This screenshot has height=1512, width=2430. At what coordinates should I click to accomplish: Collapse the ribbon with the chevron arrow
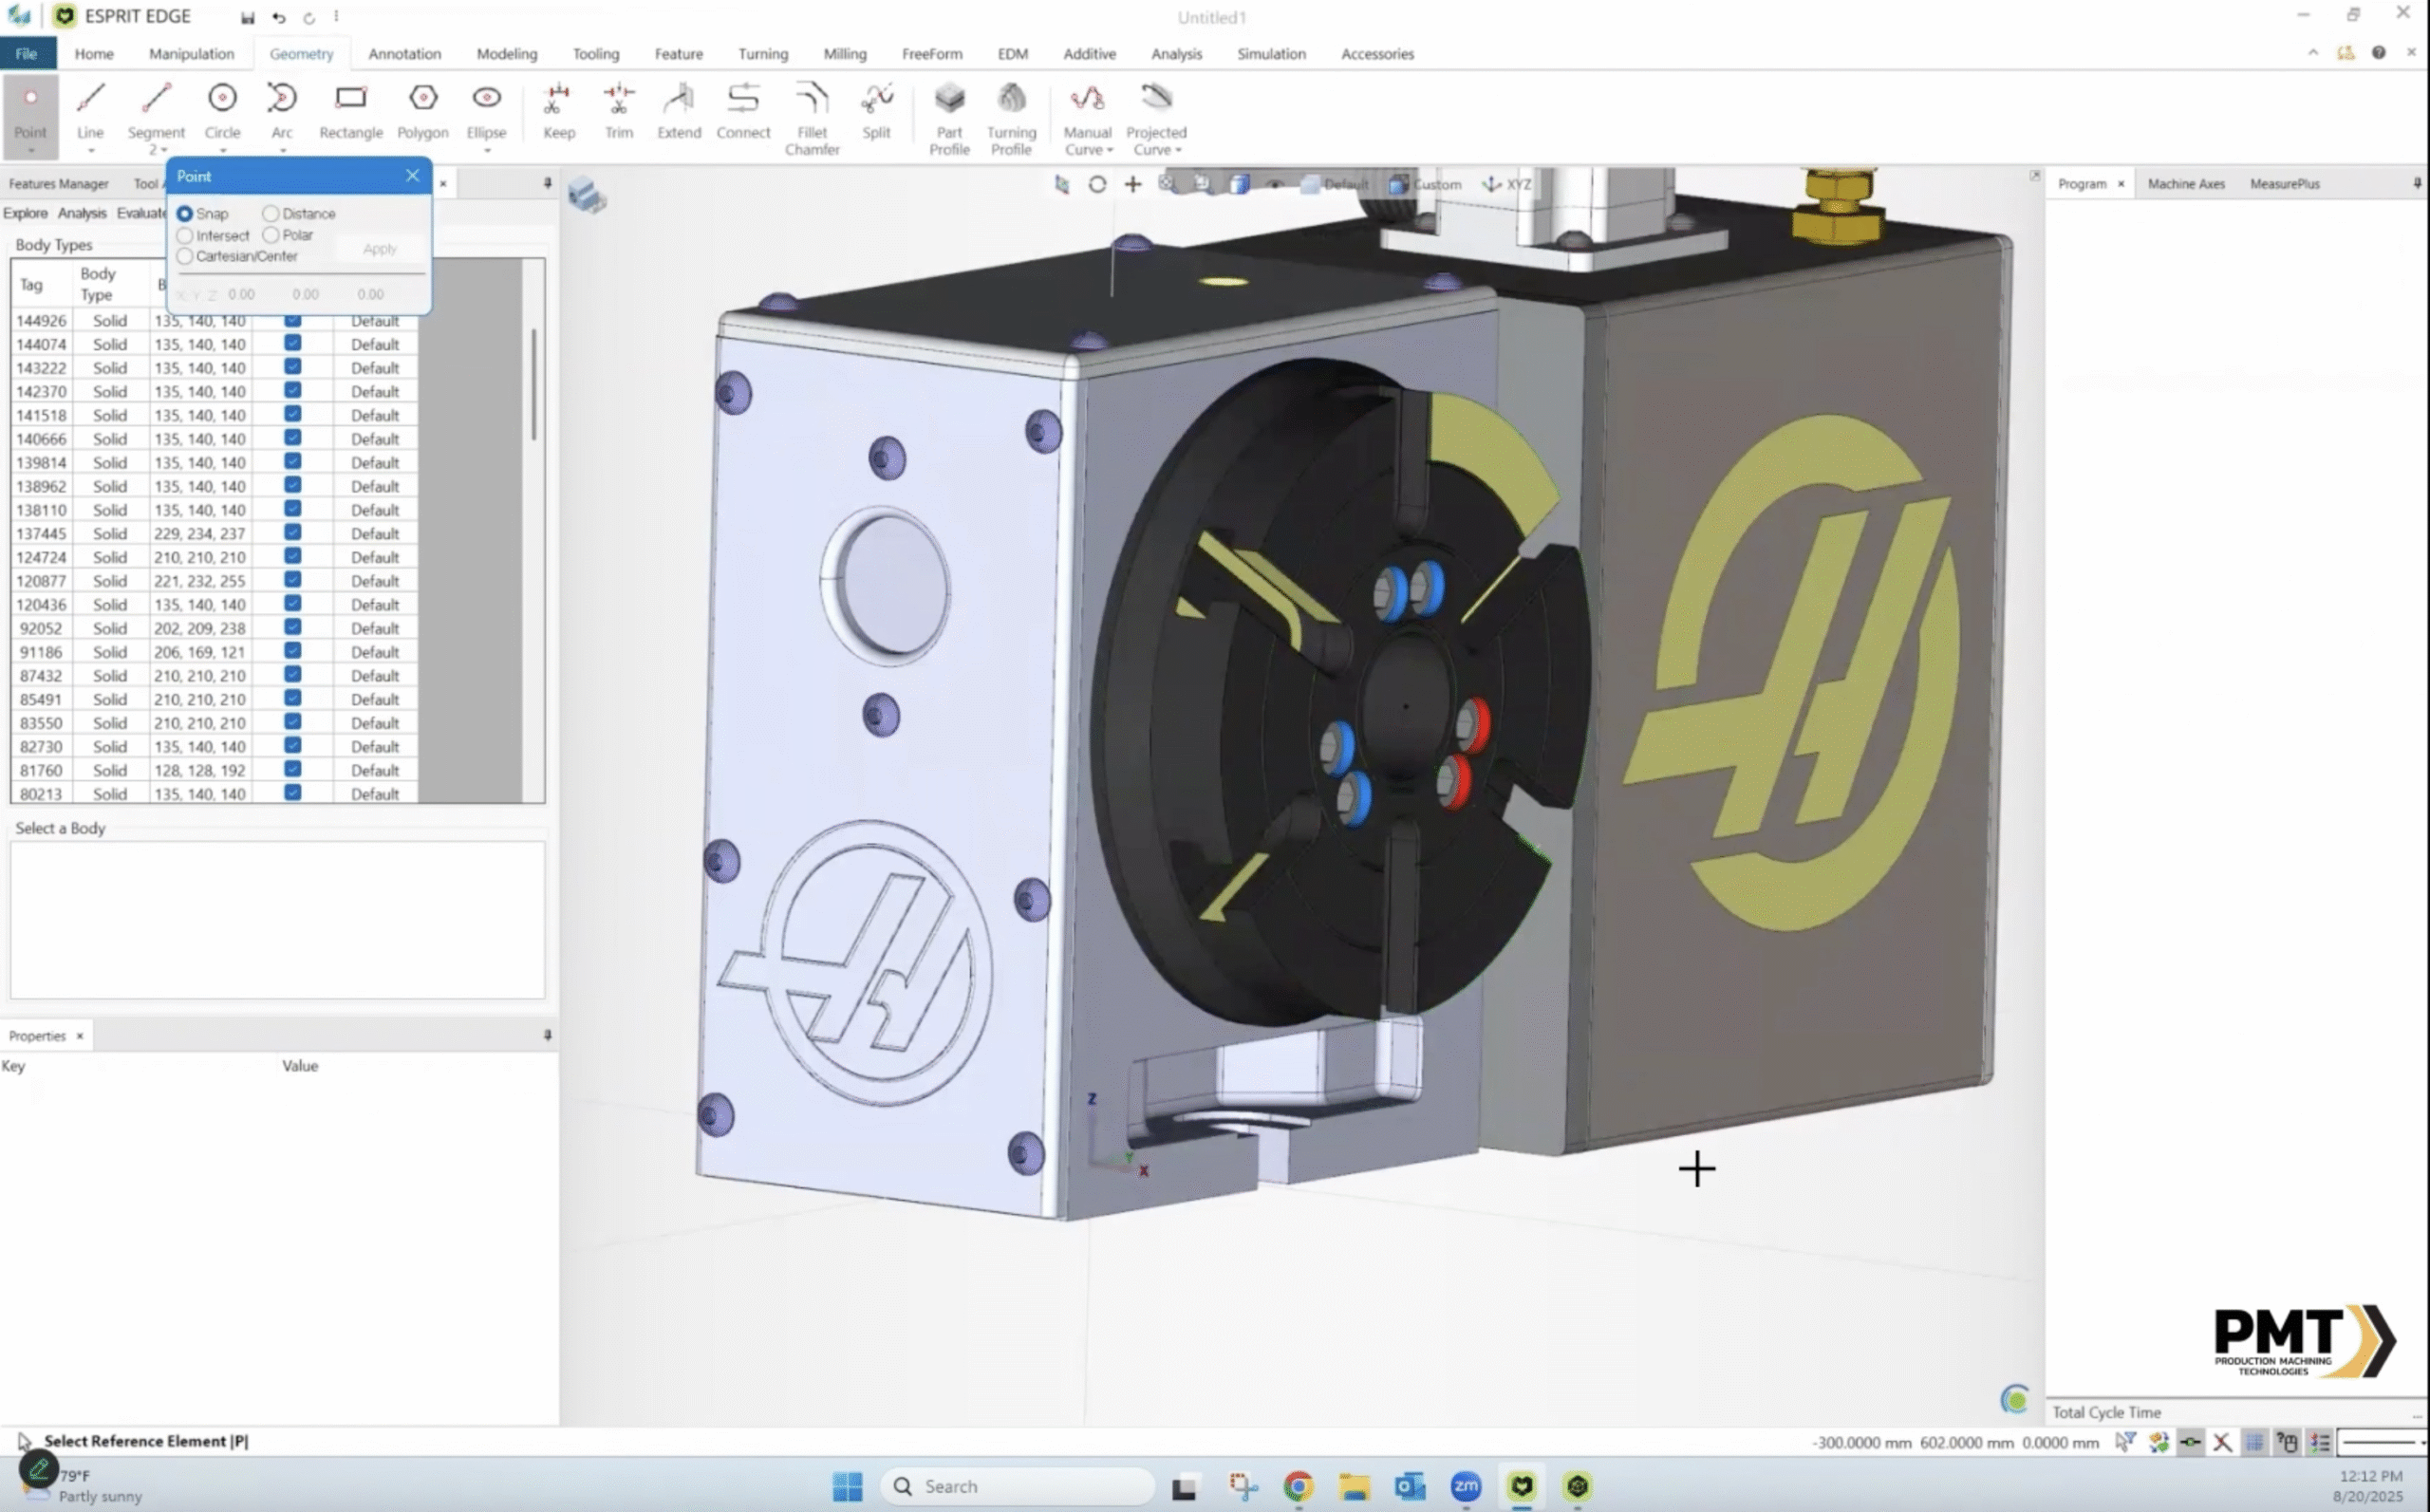click(x=2313, y=53)
